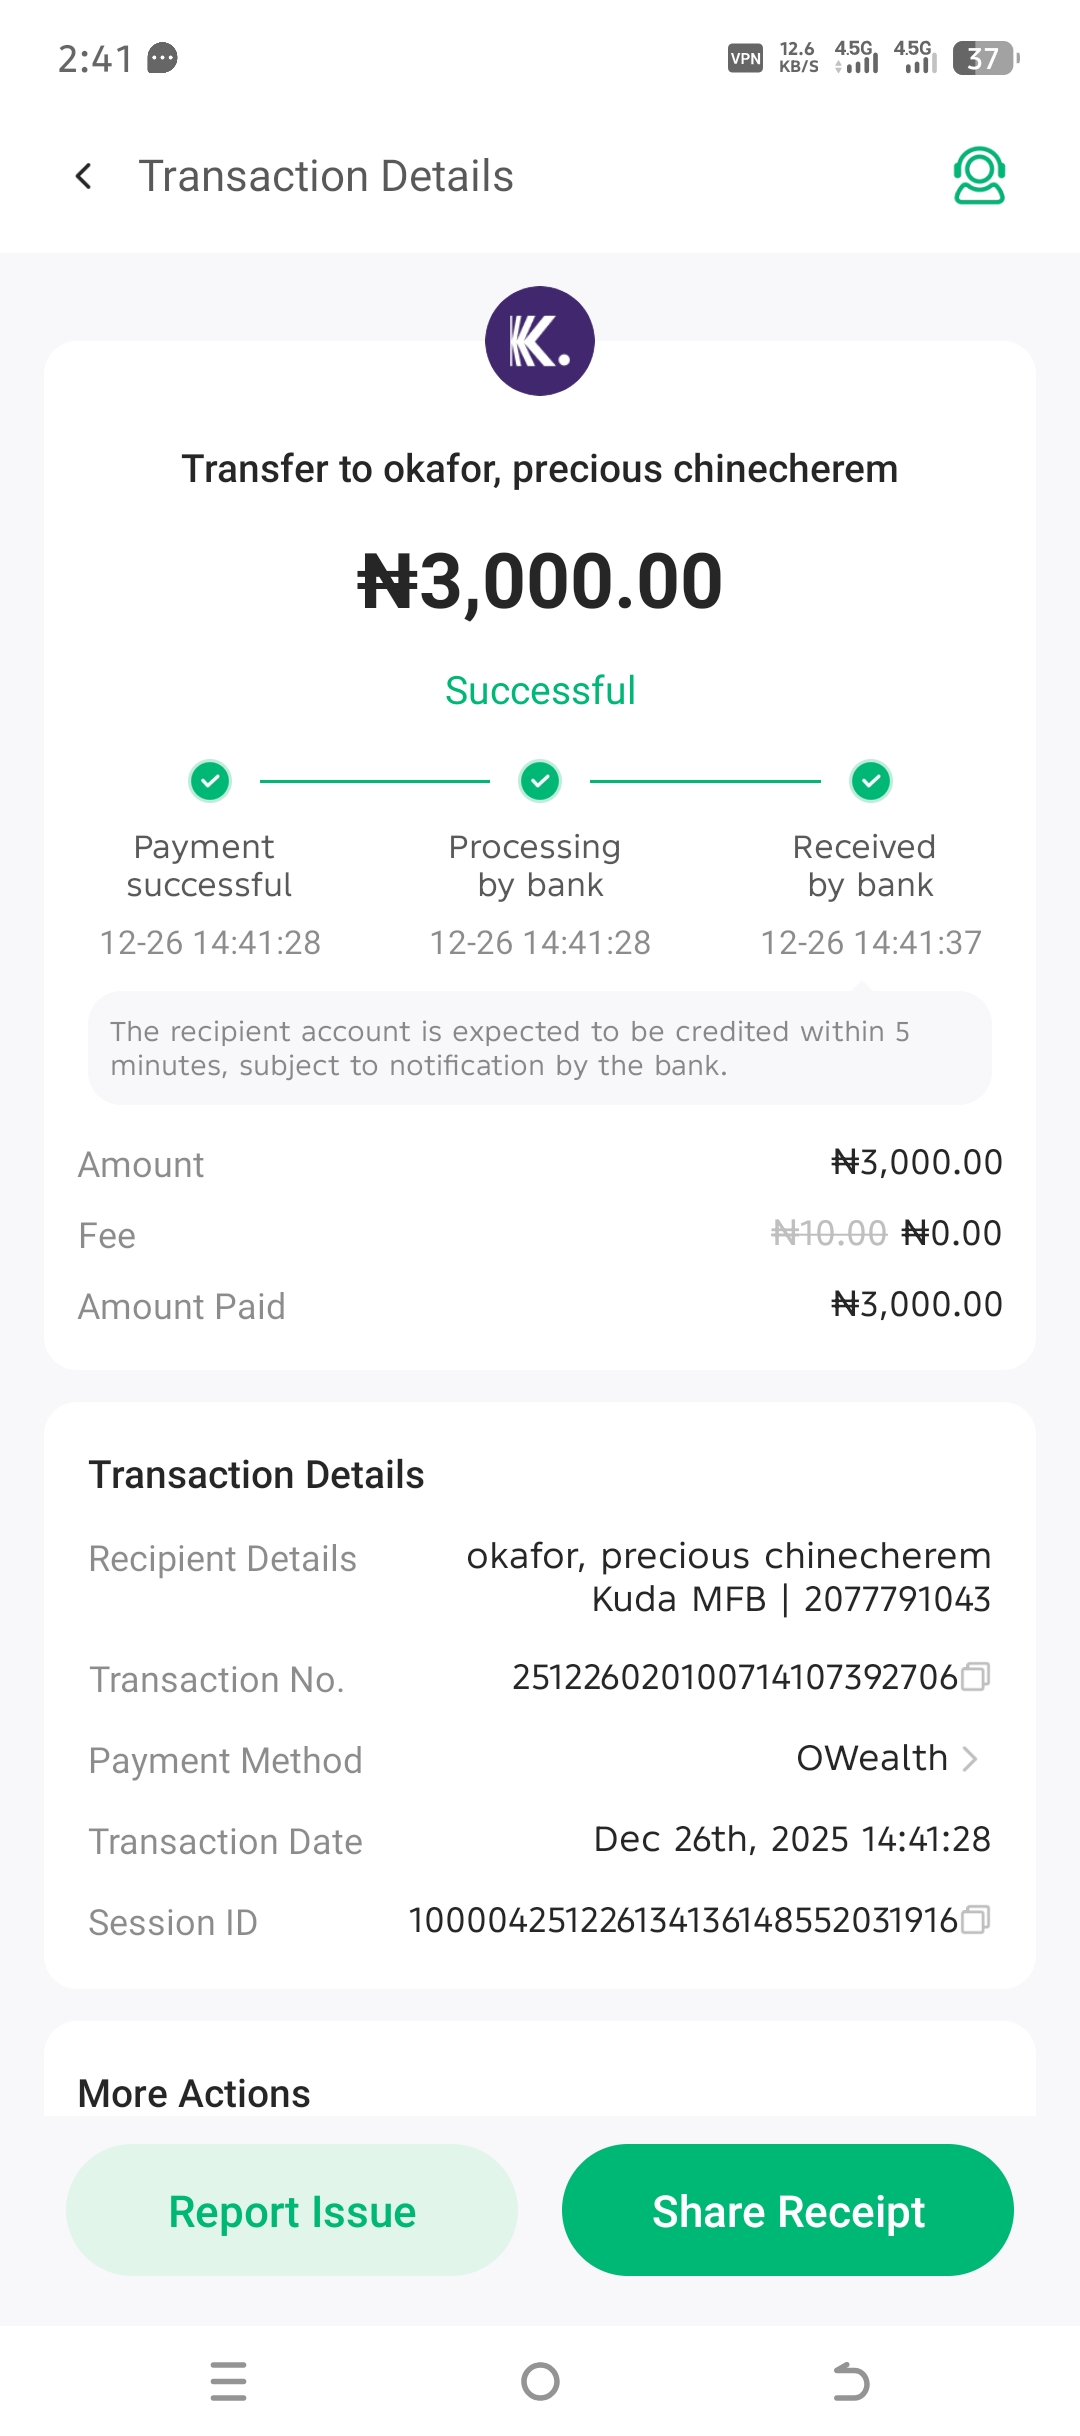Tap the Report Issue button
Image resolution: width=1080 pixels, height=2436 pixels.
click(292, 2211)
